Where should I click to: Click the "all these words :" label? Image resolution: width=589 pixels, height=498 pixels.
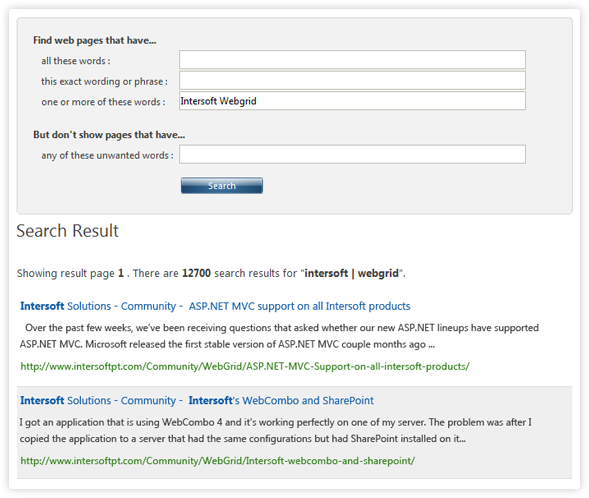click(76, 61)
